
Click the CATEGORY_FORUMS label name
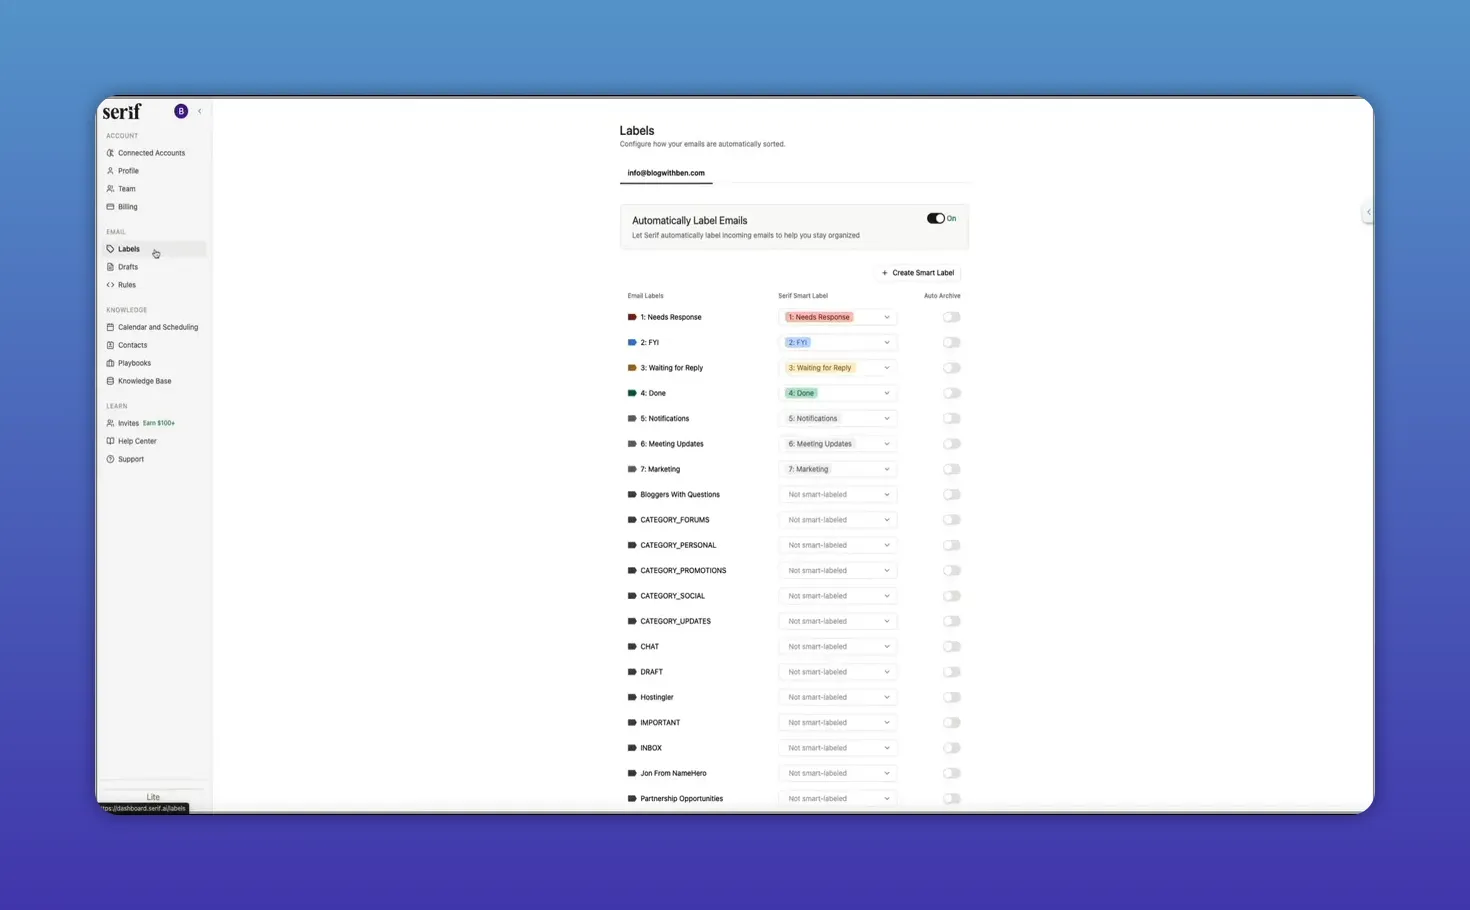click(675, 520)
